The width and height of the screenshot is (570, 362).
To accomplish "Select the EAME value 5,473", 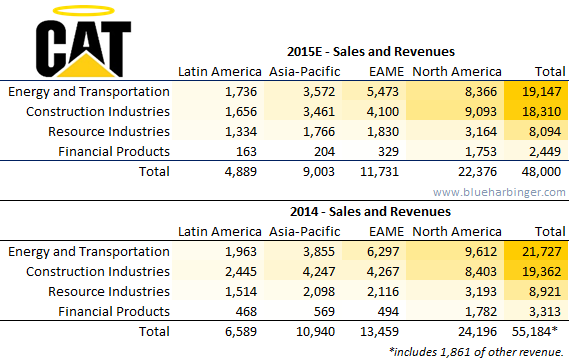I will pyautogui.click(x=383, y=91).
